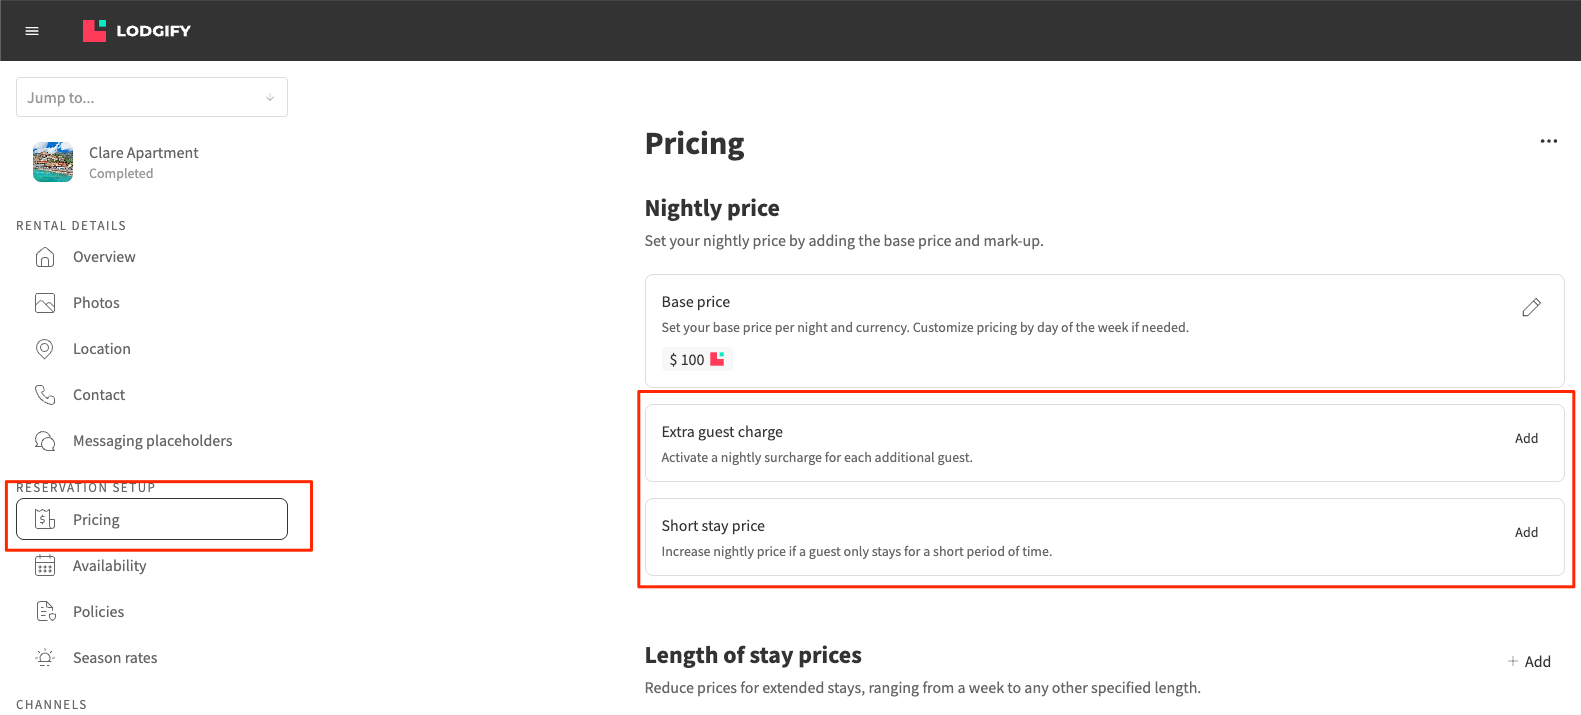
Task: Open the three-dots more options menu
Action: [x=1548, y=142]
